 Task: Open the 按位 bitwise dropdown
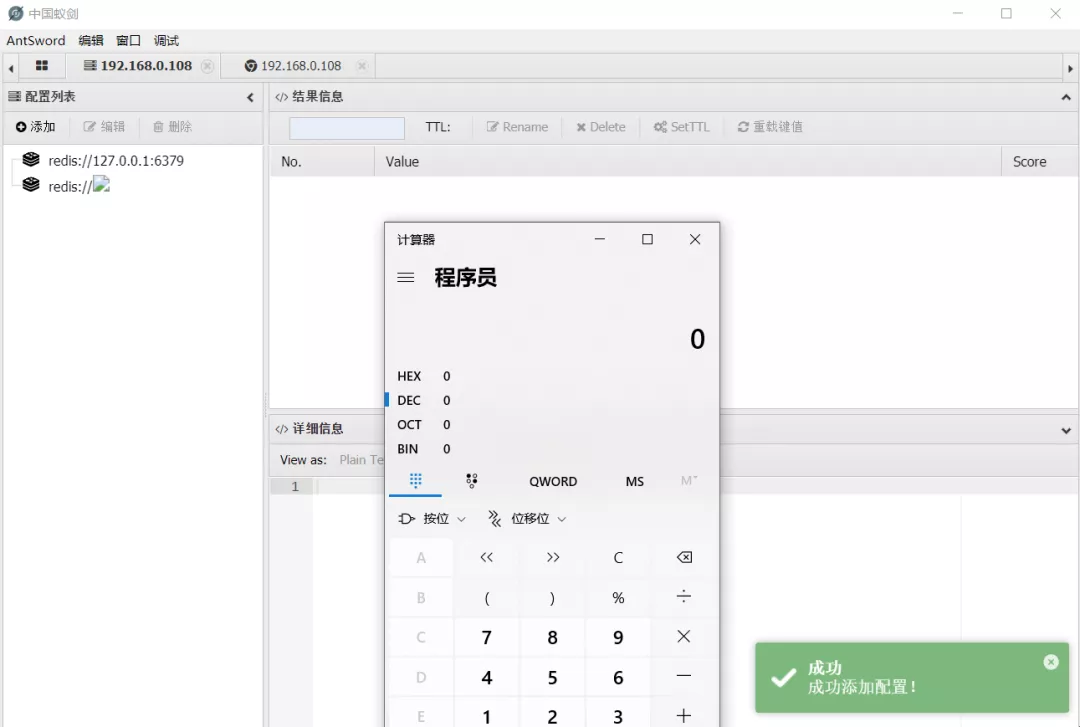(433, 519)
